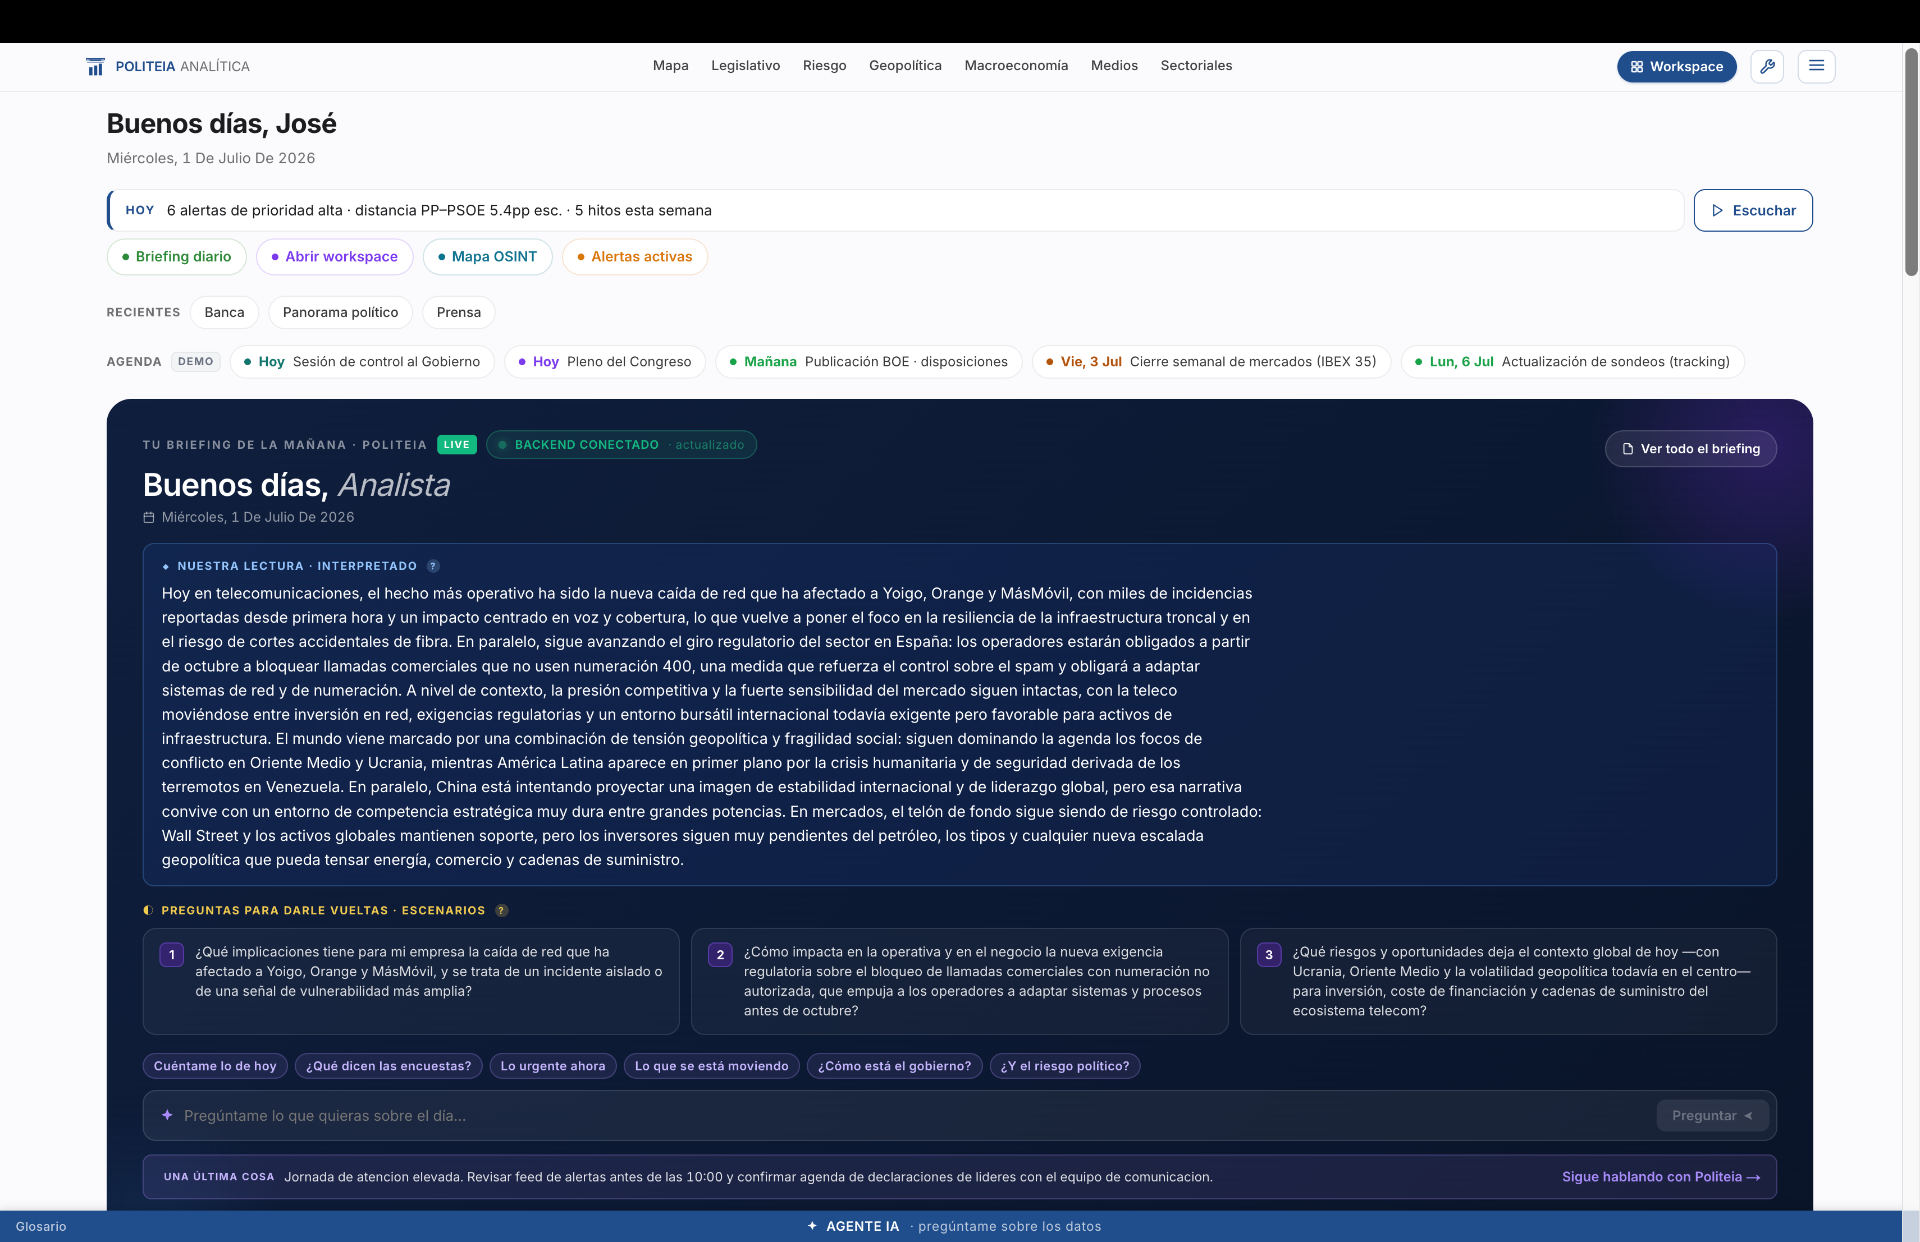The height and width of the screenshot is (1242, 1920).
Task: Click the Preguntar send button
Action: tap(1712, 1115)
